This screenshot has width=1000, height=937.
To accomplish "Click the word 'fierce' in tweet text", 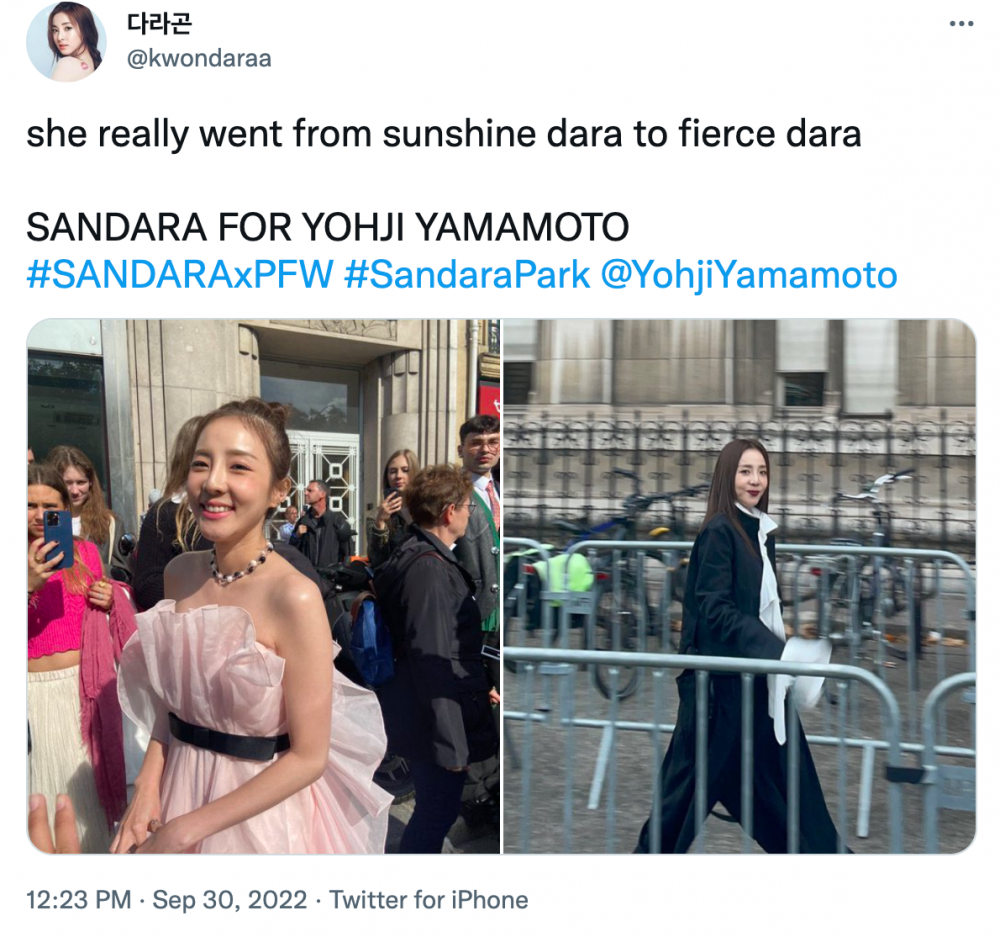I will pos(725,134).
